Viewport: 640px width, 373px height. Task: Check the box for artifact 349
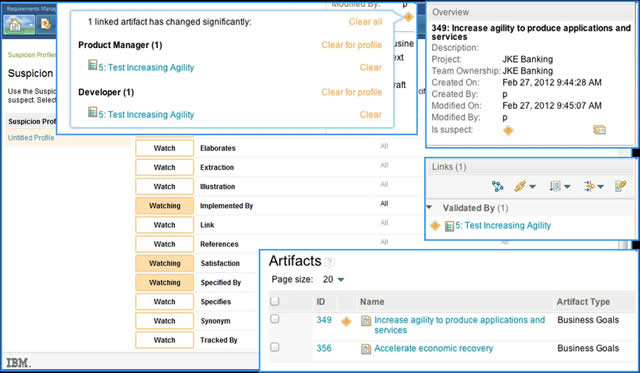(x=275, y=319)
